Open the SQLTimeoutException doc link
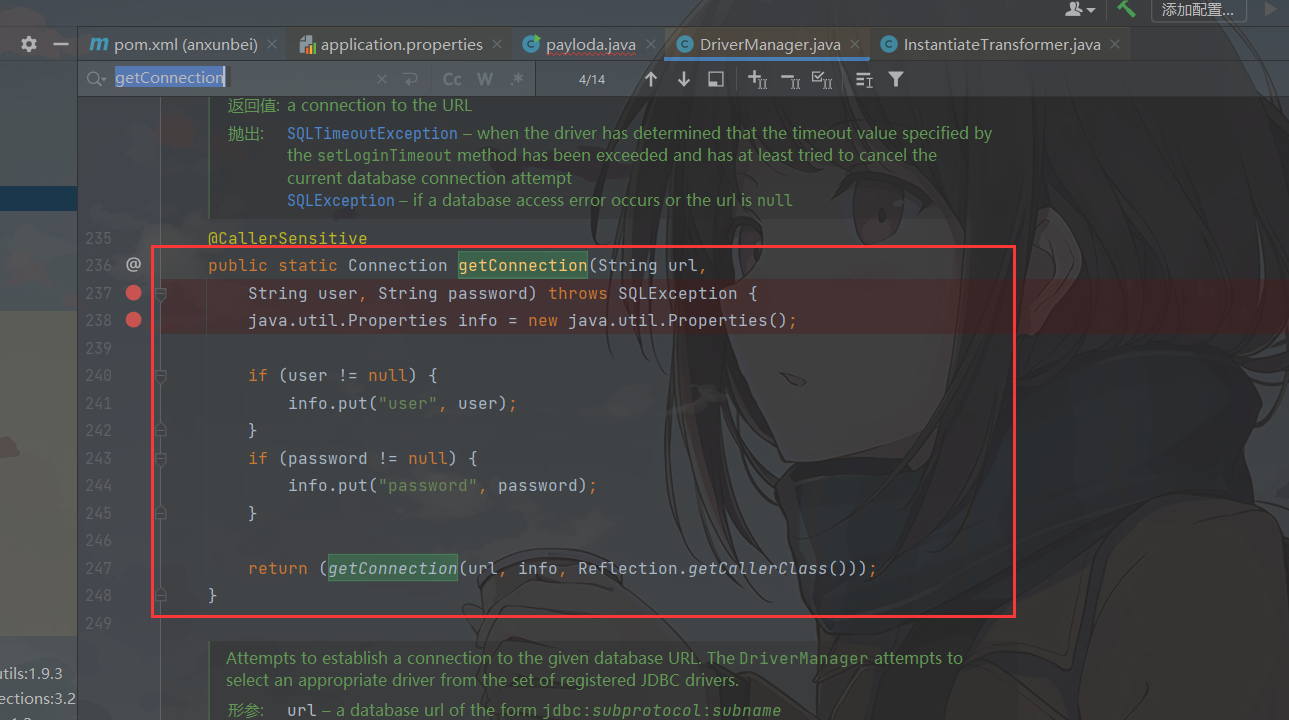Image resolution: width=1289 pixels, height=720 pixels. [372, 133]
